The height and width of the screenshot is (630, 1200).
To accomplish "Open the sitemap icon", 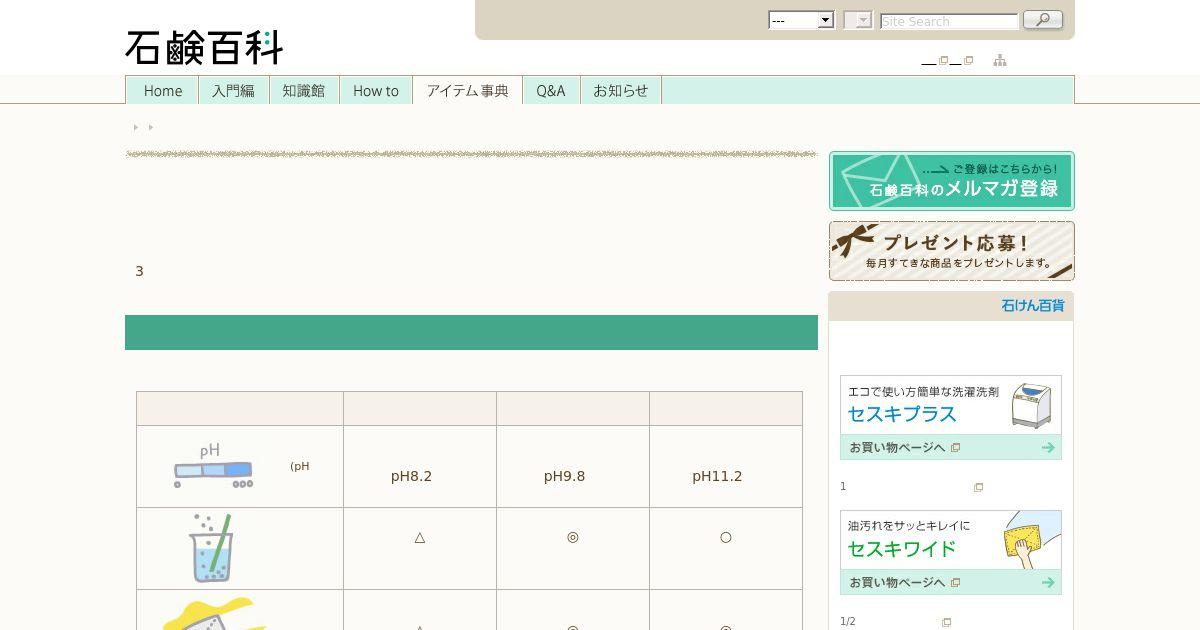I will [999, 61].
